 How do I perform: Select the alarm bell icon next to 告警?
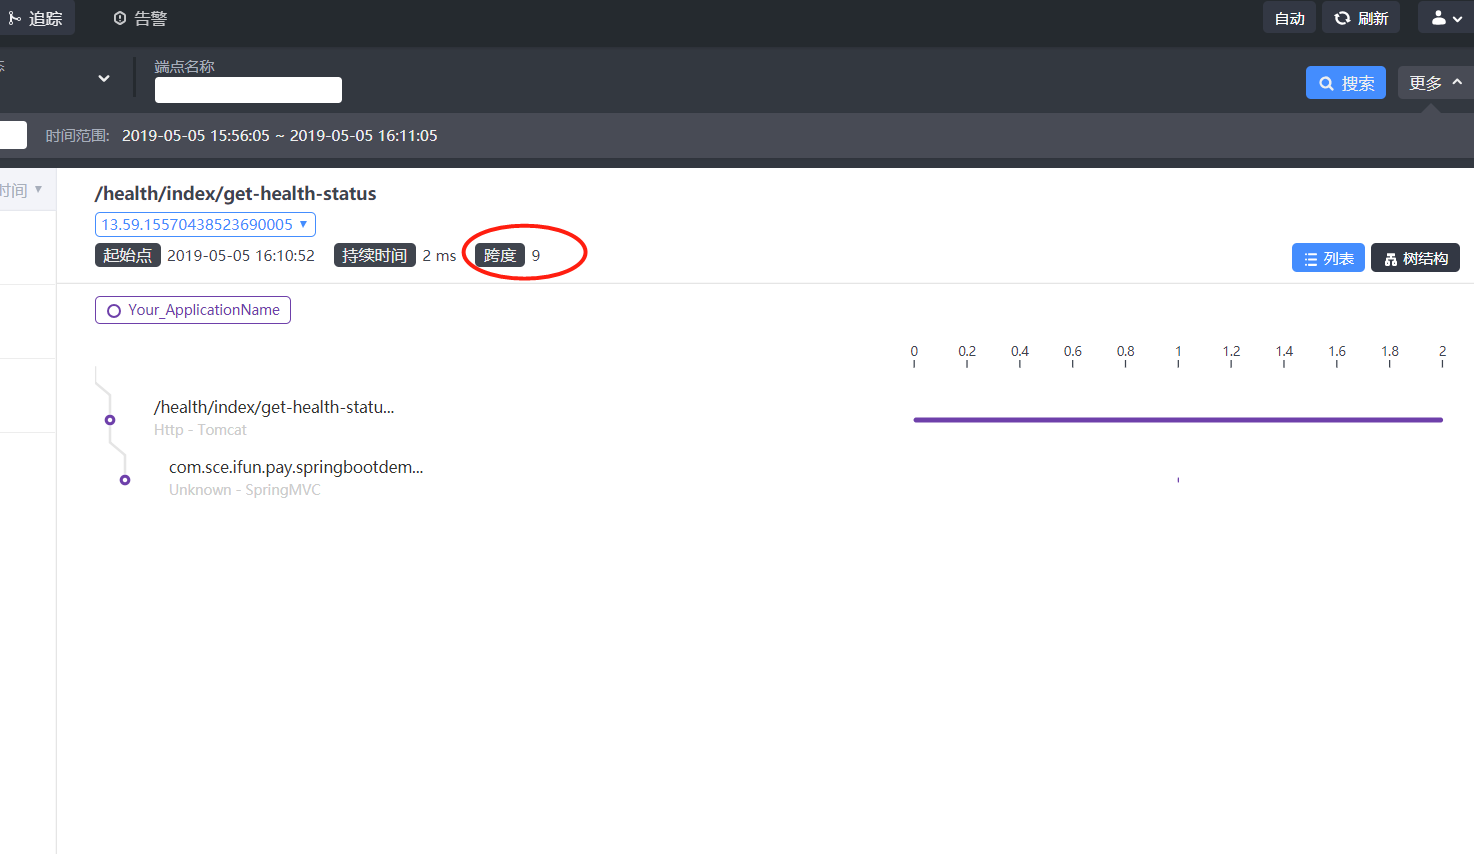tap(122, 17)
